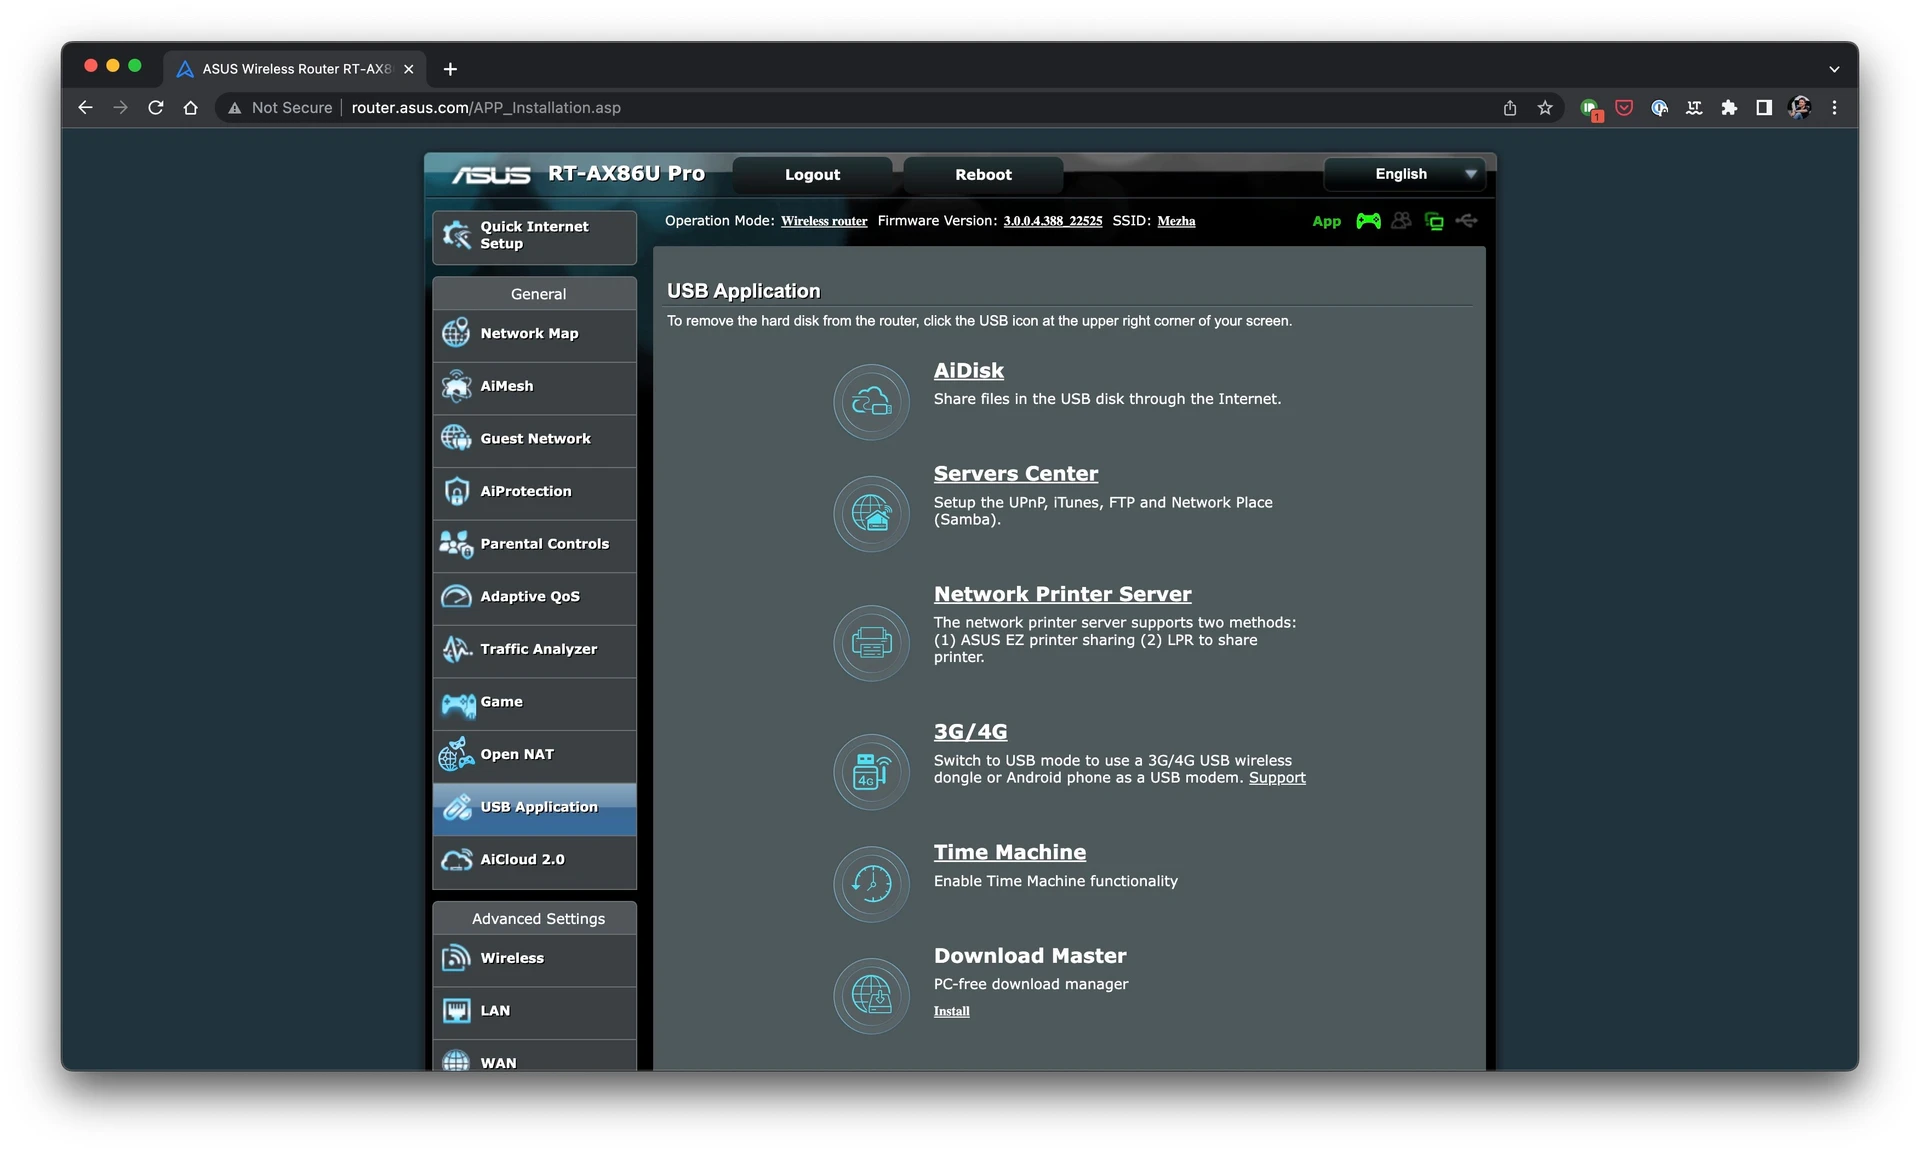This screenshot has height=1152, width=1920.
Task: Open the 1Password extension icon
Action: (1659, 108)
